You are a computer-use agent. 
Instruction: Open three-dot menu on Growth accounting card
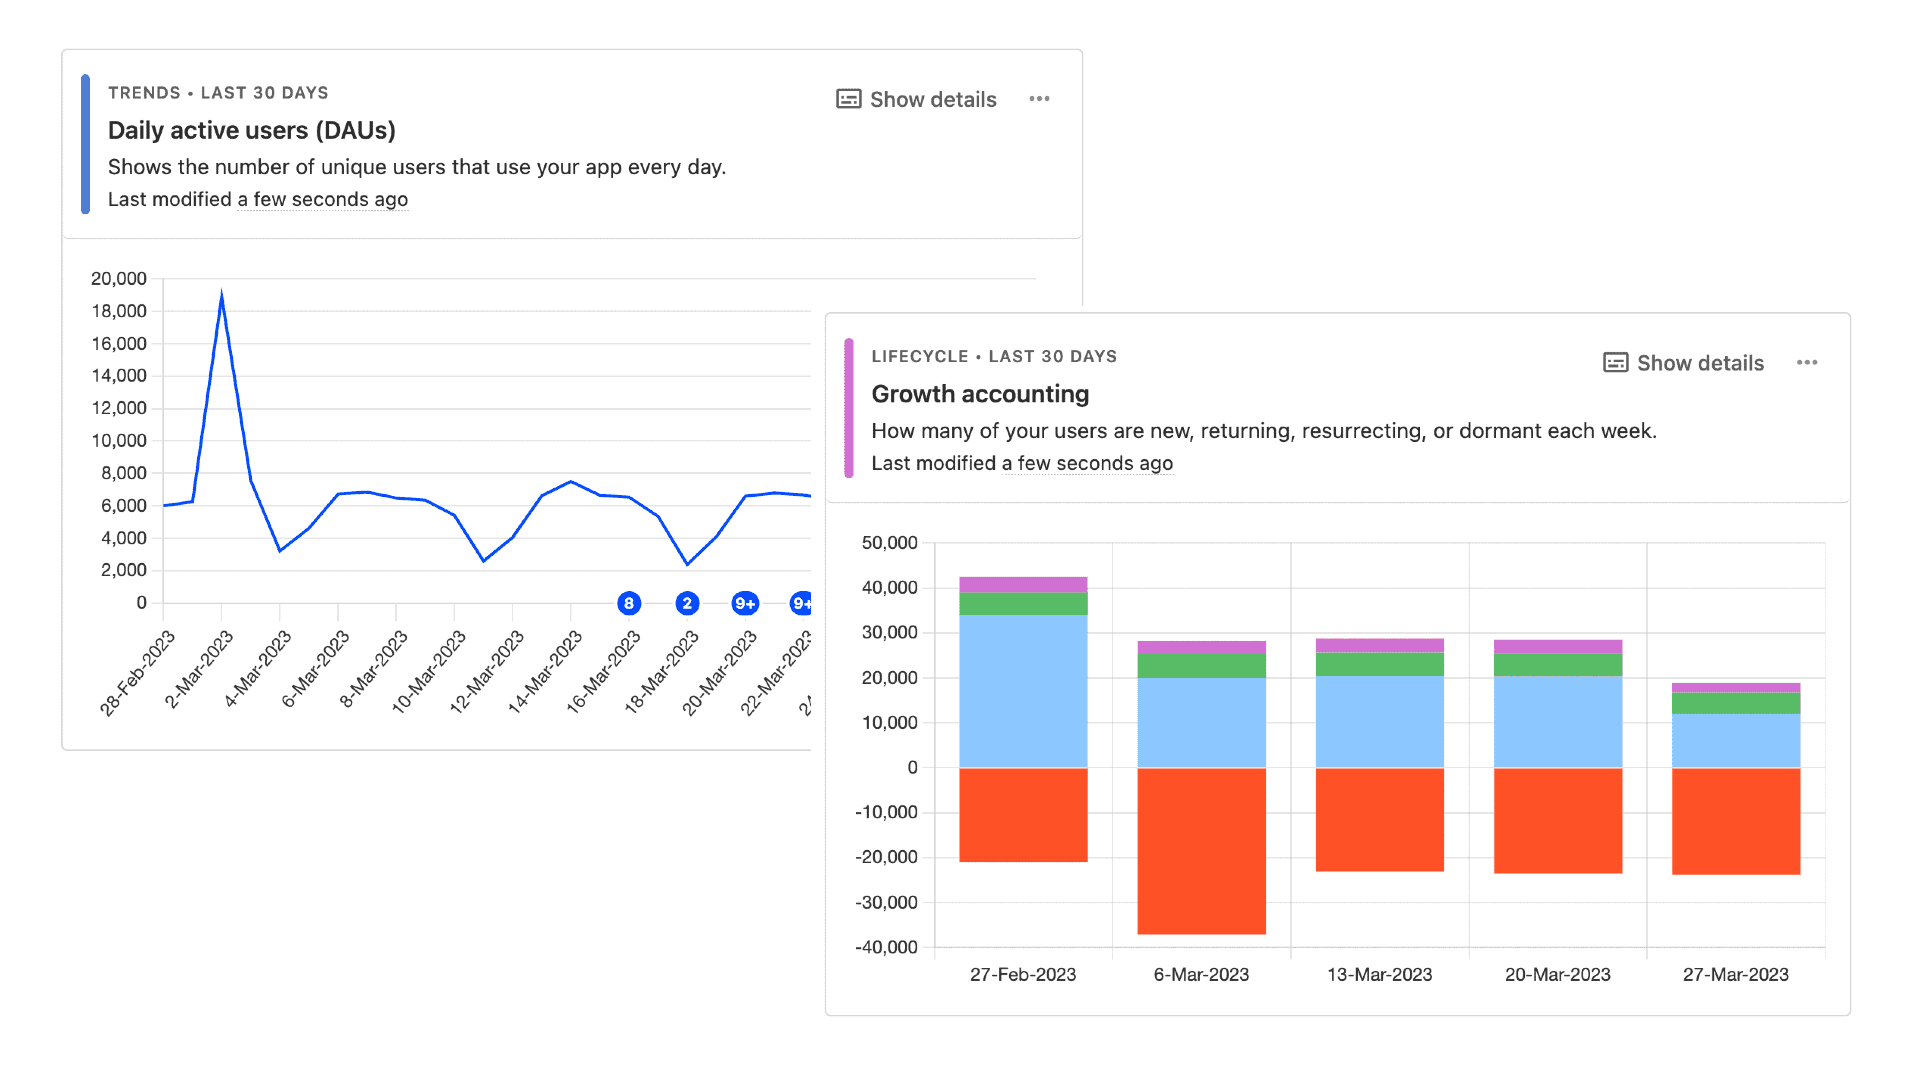(x=1806, y=363)
